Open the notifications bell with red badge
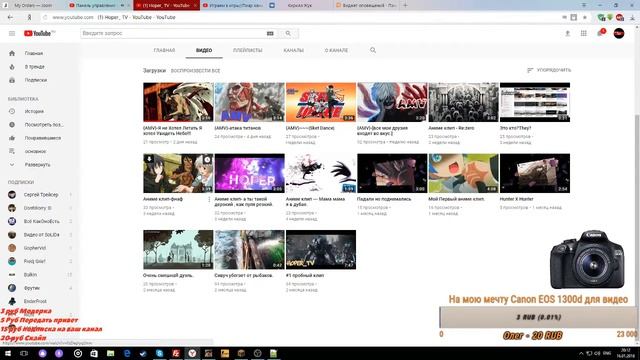640x360 pixels. pos(601,33)
